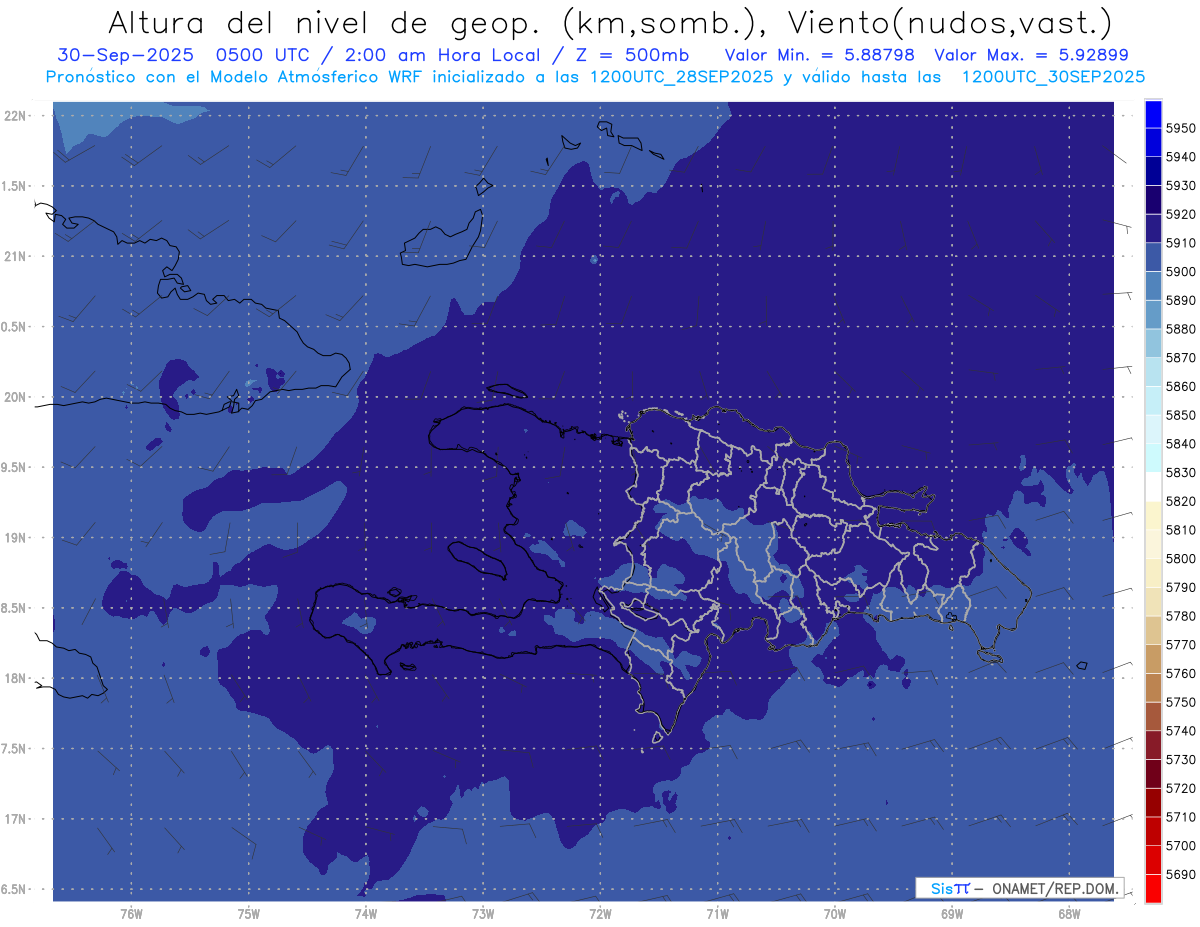Click the 19N latitude axis label
Viewport: 1200px width, 927px height.
[x=16, y=538]
